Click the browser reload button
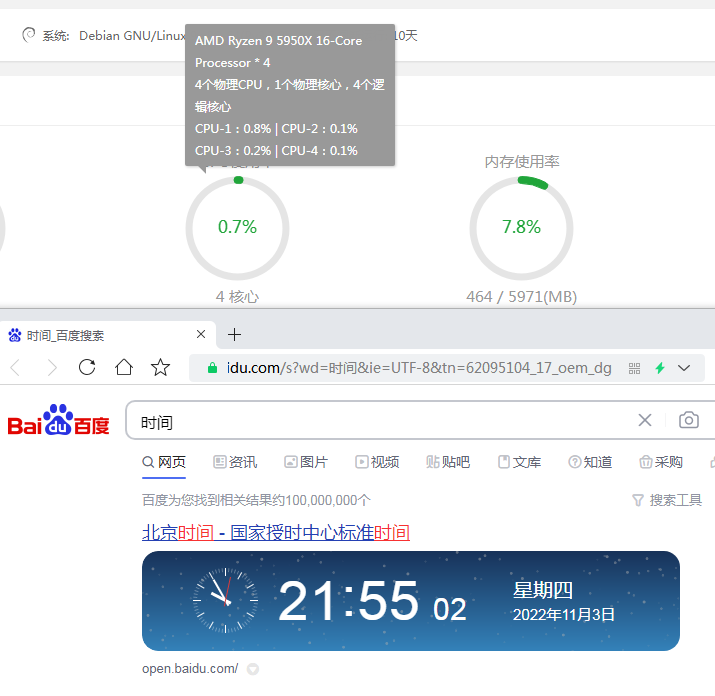715x696 pixels. (x=87, y=368)
